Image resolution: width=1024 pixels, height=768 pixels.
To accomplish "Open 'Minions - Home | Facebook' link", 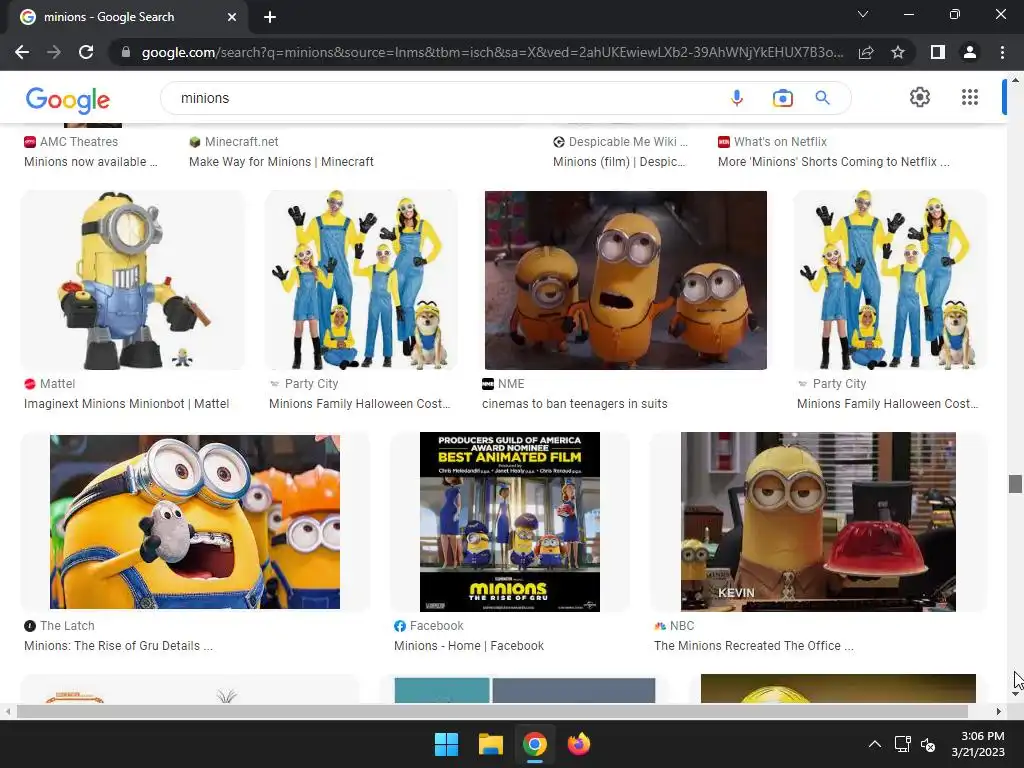I will coord(469,645).
